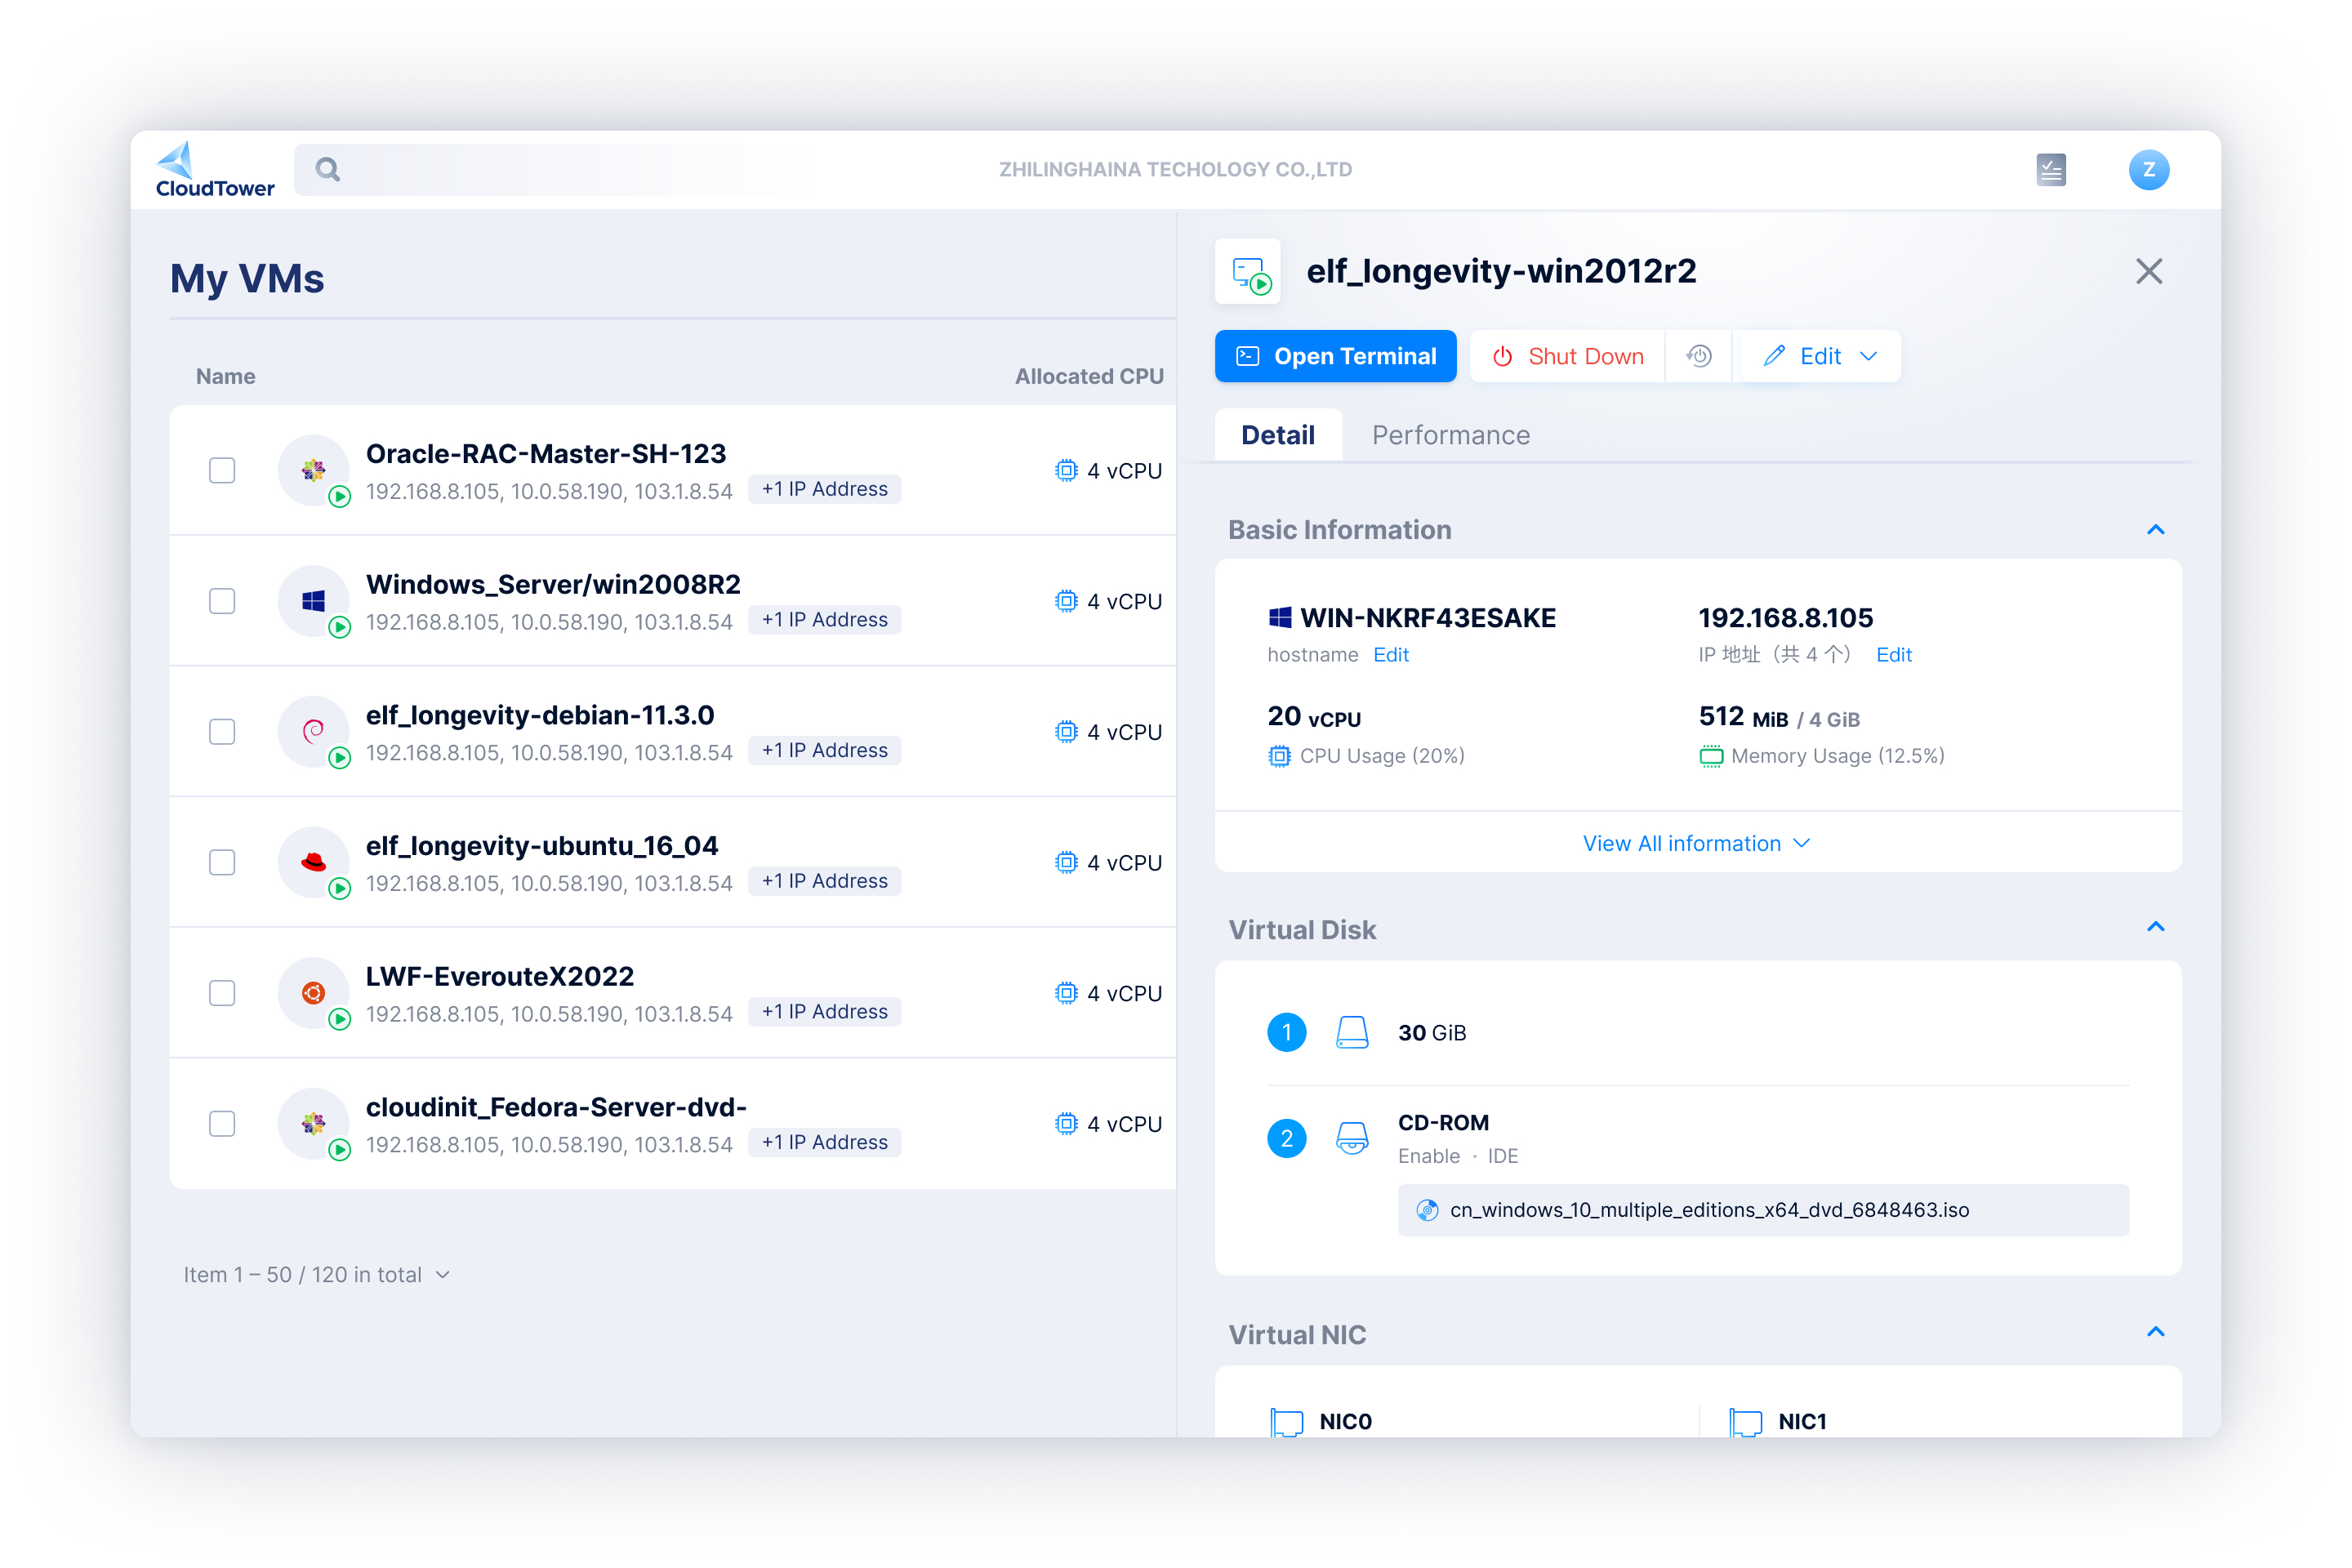
Task: Open the Edit dropdown button
Action: (x=1820, y=356)
